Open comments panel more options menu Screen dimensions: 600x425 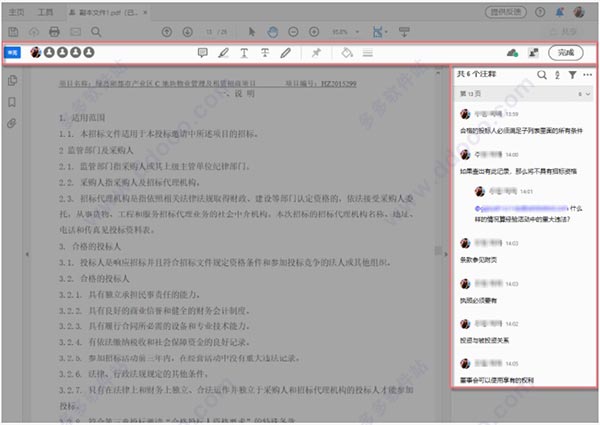[588, 75]
